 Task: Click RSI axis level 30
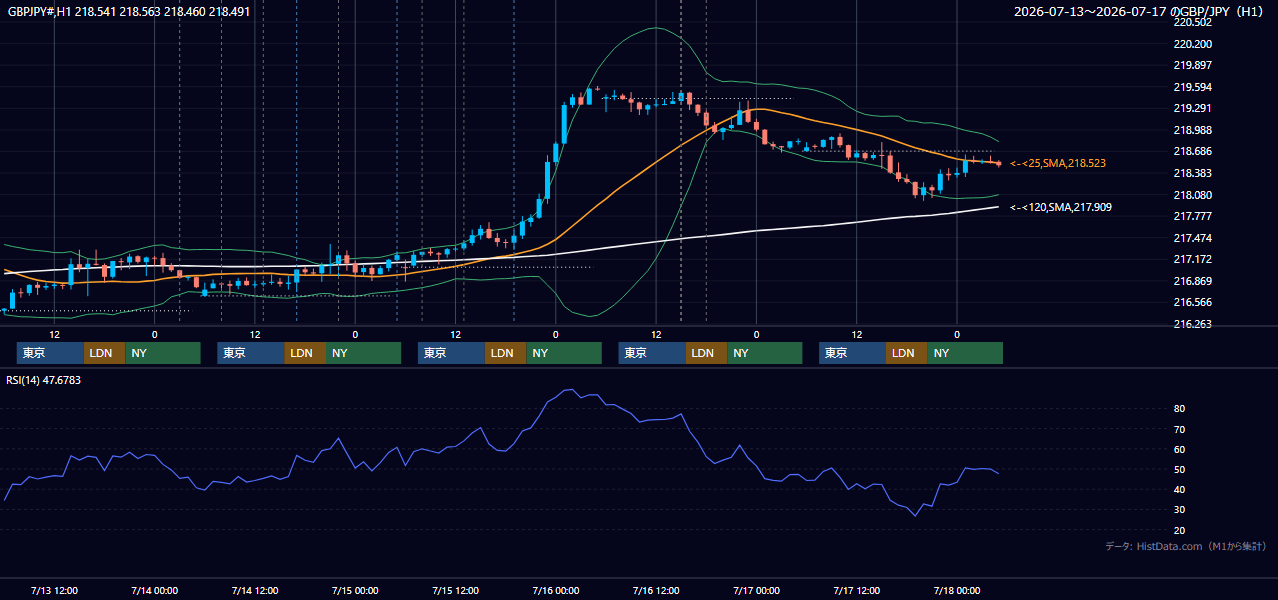1180,510
